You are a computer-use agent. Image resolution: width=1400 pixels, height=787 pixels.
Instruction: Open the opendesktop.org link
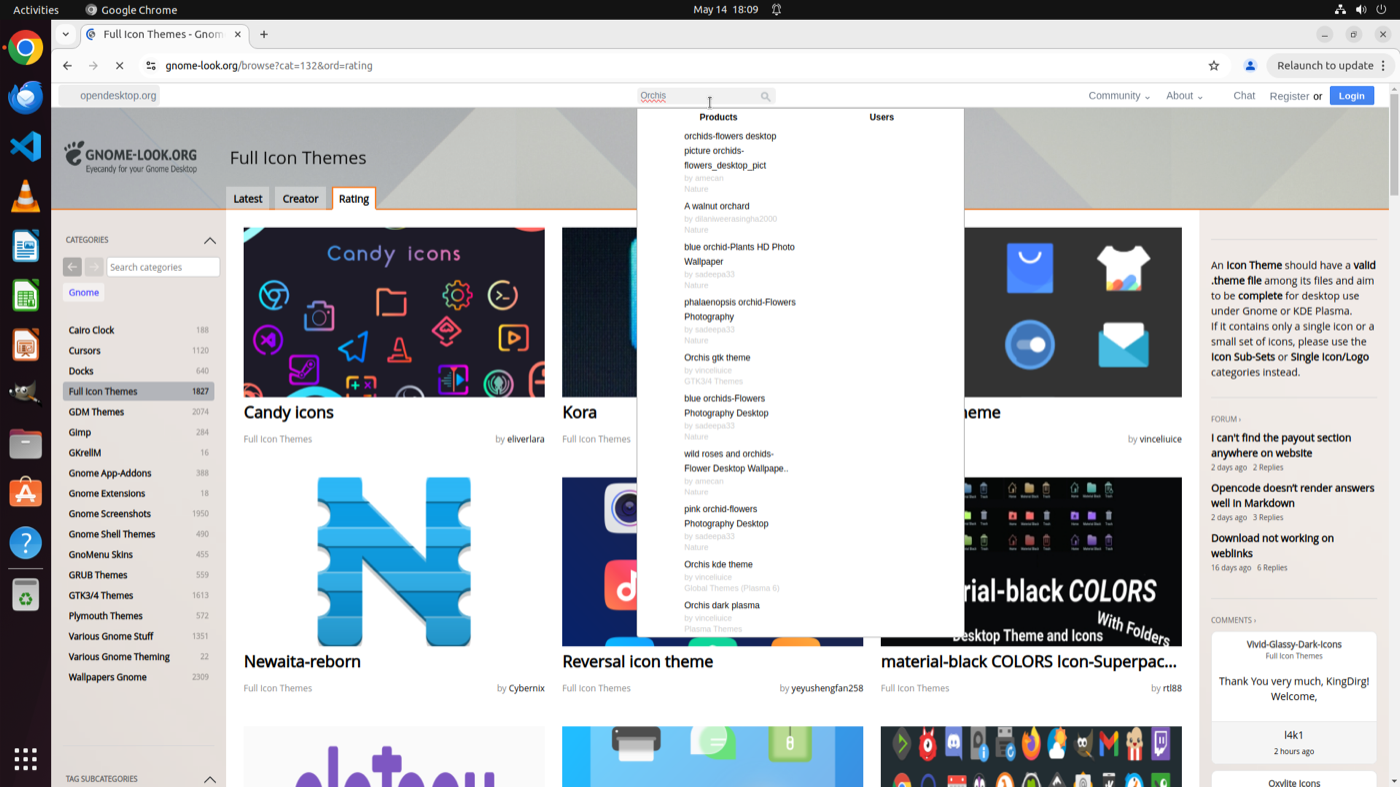[x=118, y=96]
